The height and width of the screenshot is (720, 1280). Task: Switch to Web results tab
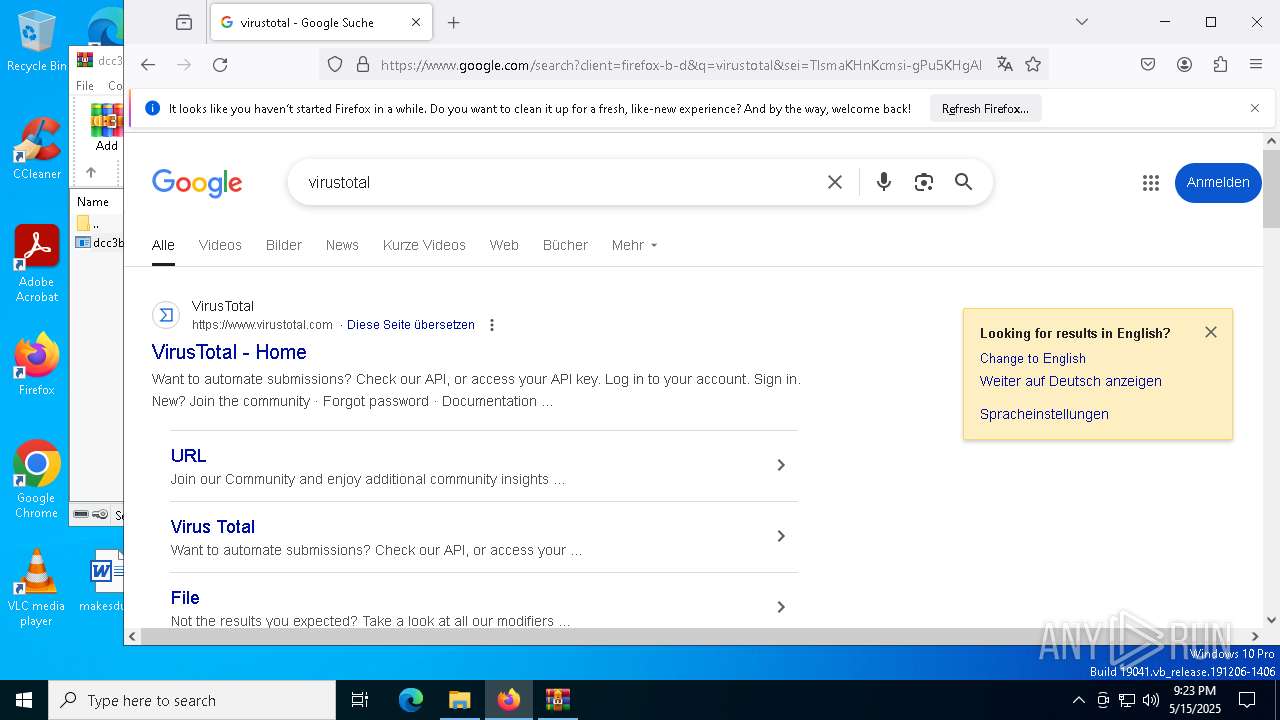click(x=504, y=245)
